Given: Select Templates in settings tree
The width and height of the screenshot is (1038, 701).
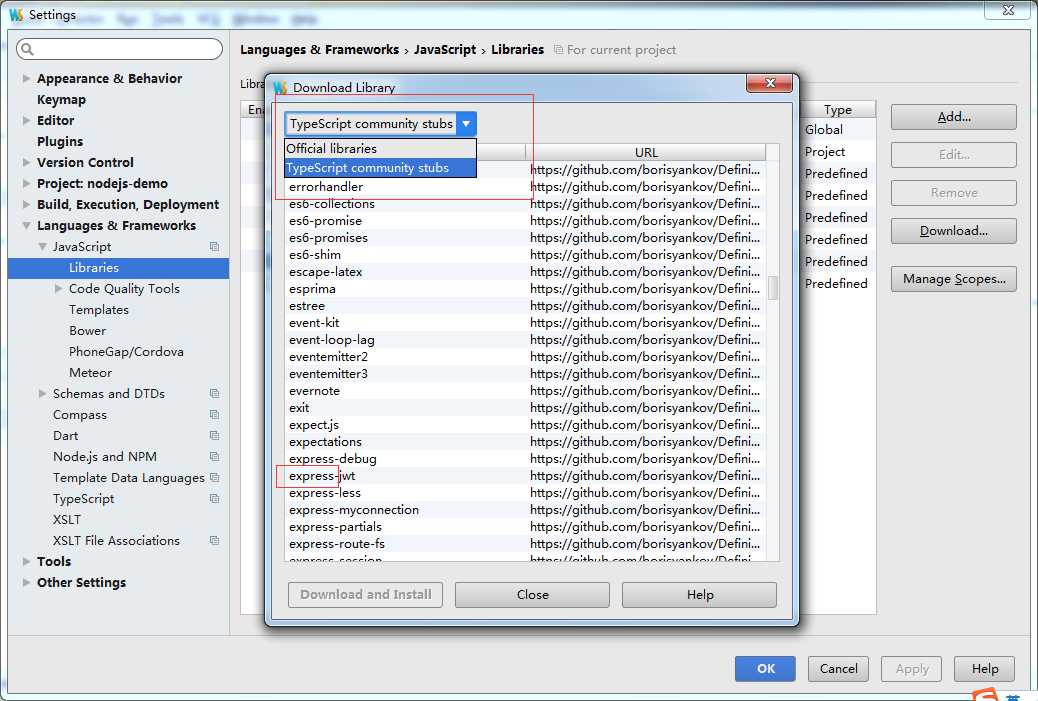Looking at the screenshot, I should pos(99,310).
